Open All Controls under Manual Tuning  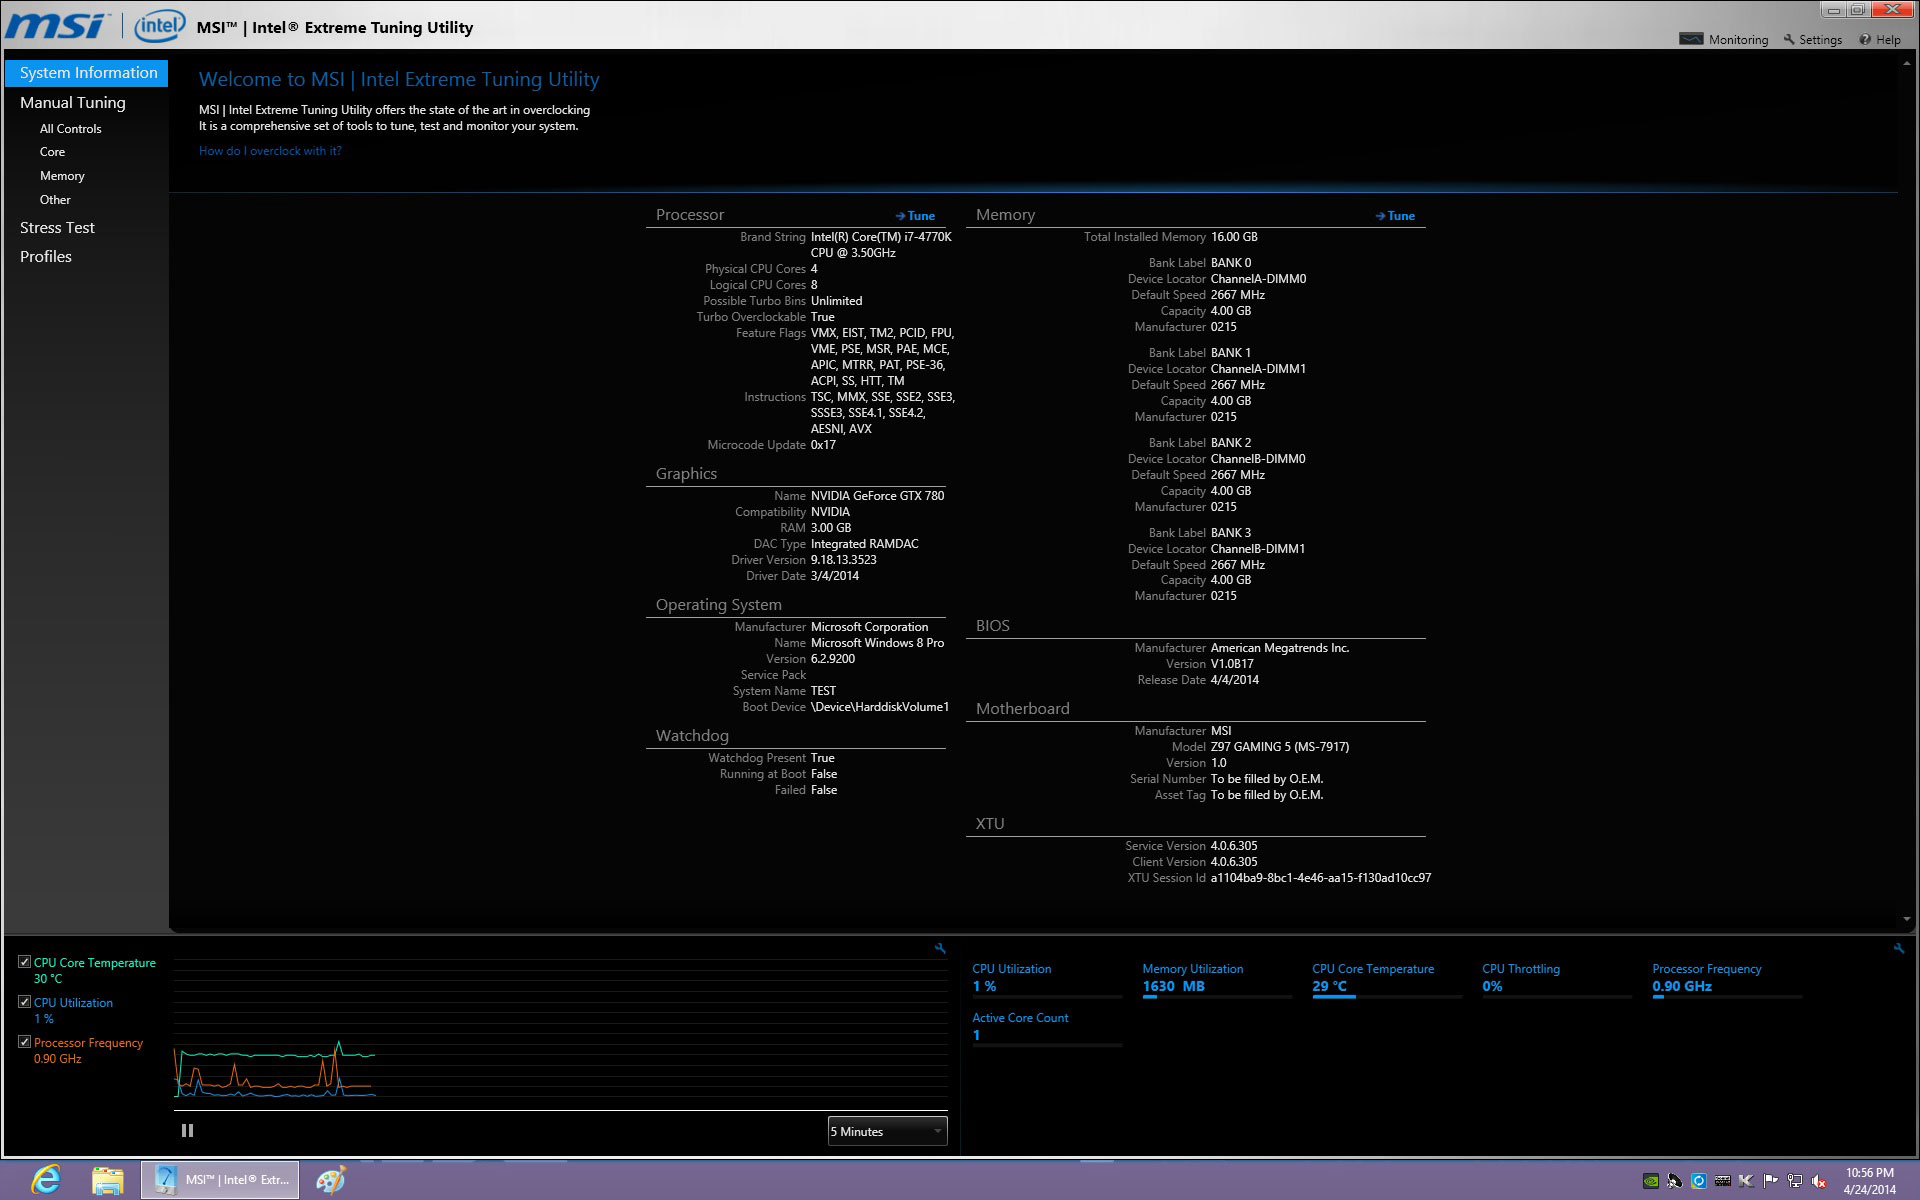click(x=71, y=129)
